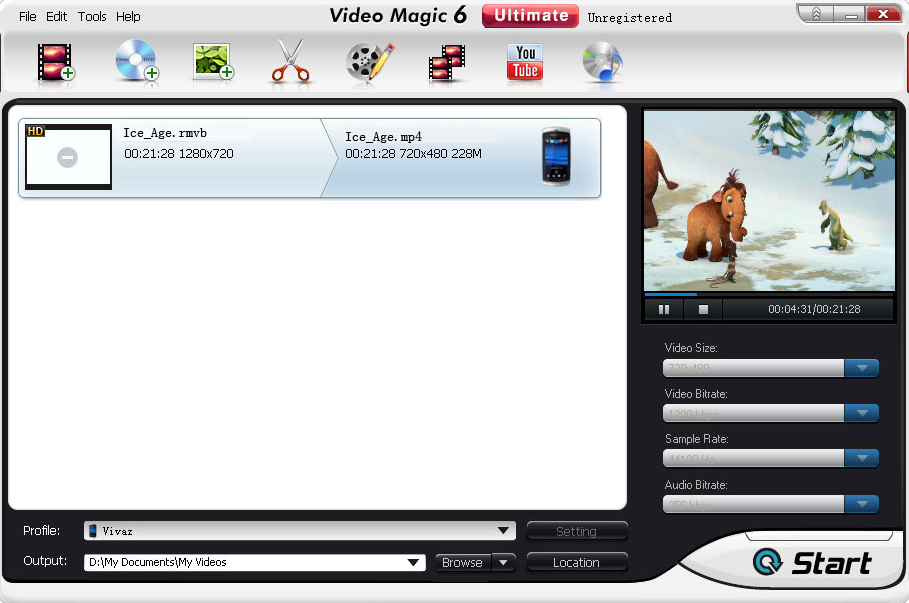The image size is (909, 603).
Task: Open the File menu
Action: click(x=27, y=17)
